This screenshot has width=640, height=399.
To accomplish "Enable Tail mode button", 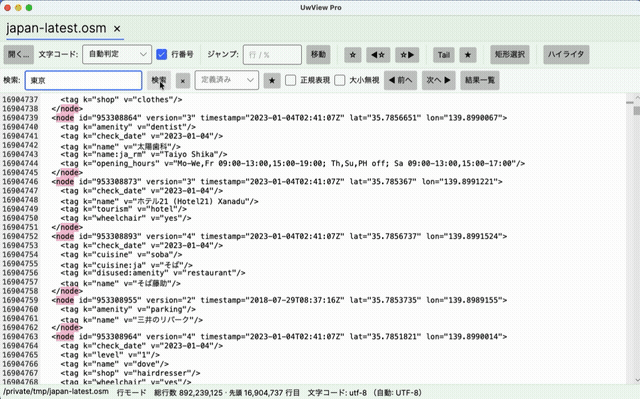I will 444,55.
